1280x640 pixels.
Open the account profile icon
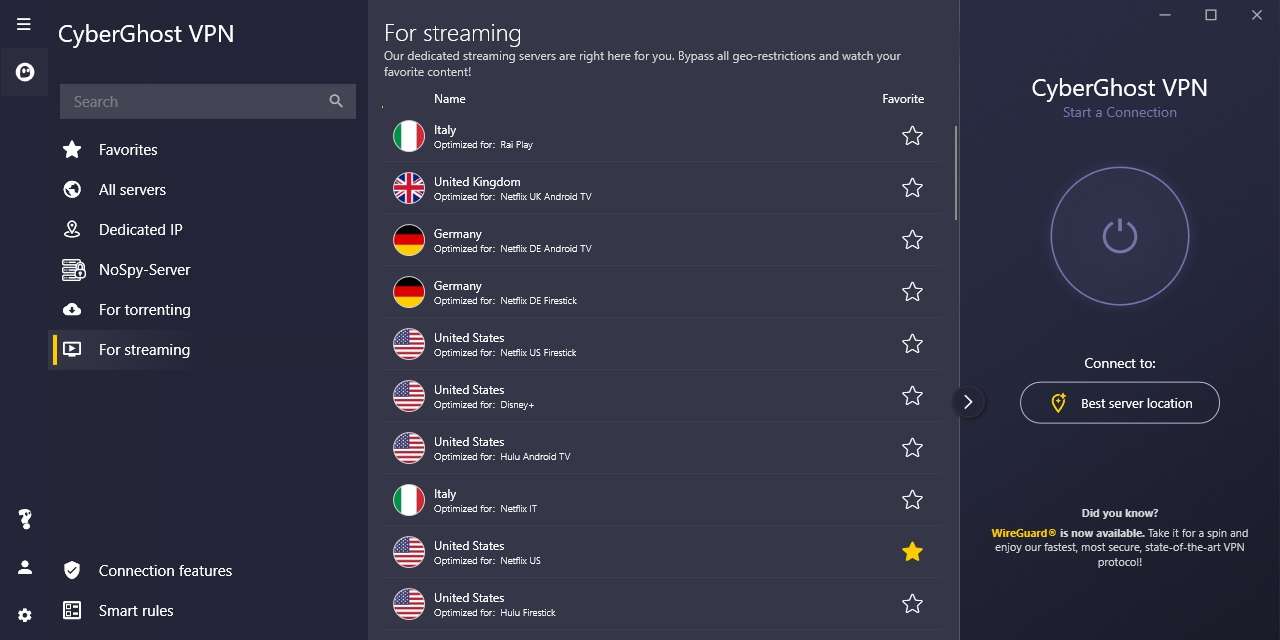(25, 567)
